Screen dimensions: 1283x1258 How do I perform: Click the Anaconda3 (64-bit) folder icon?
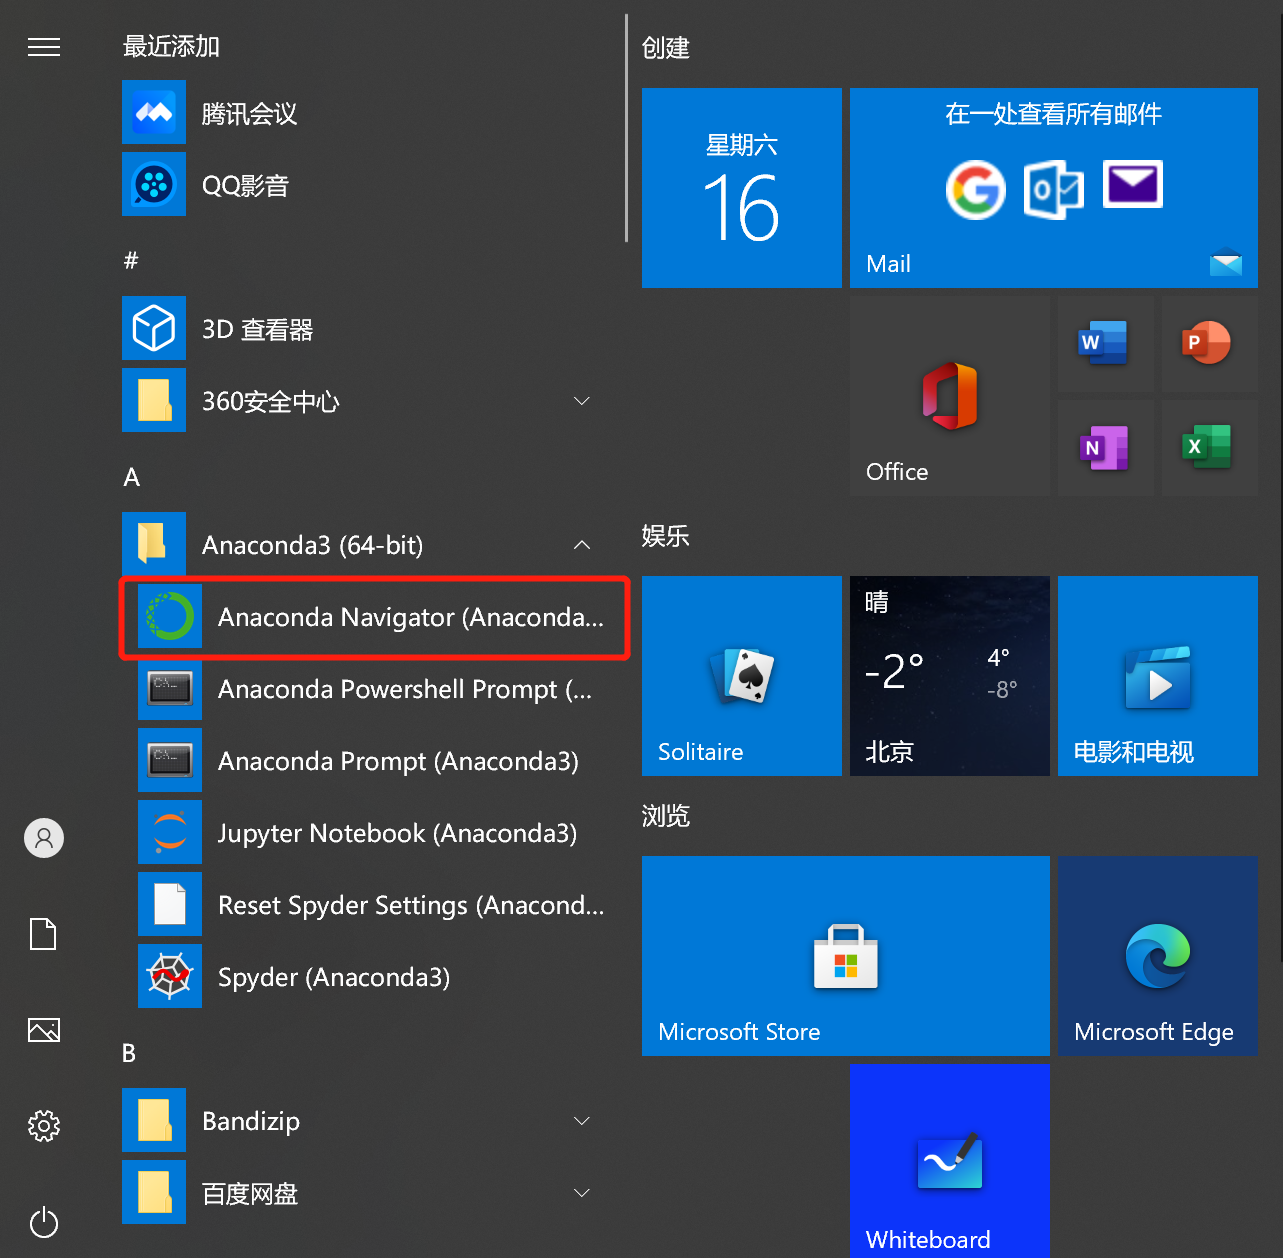coord(154,544)
